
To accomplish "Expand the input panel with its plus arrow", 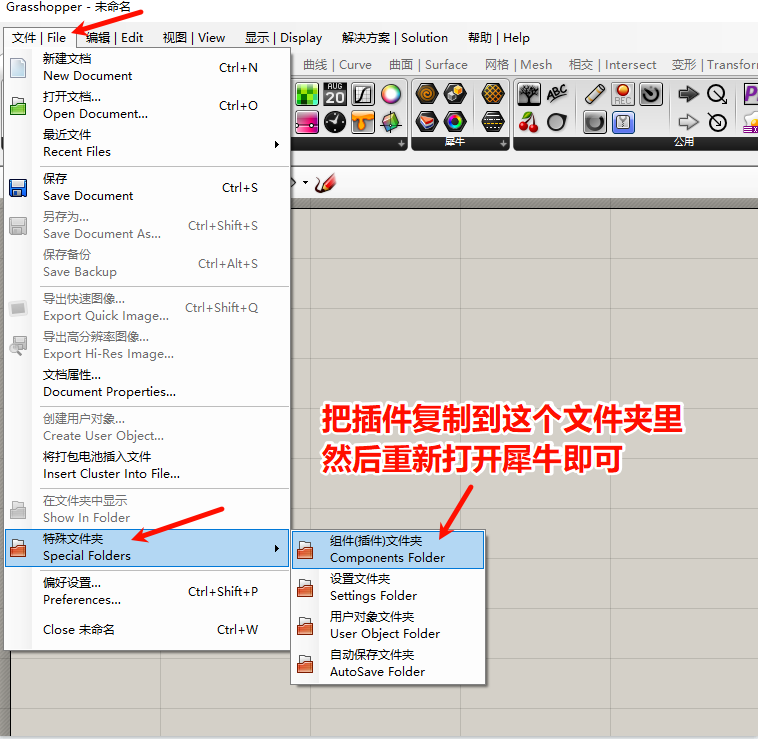I will tap(401, 144).
